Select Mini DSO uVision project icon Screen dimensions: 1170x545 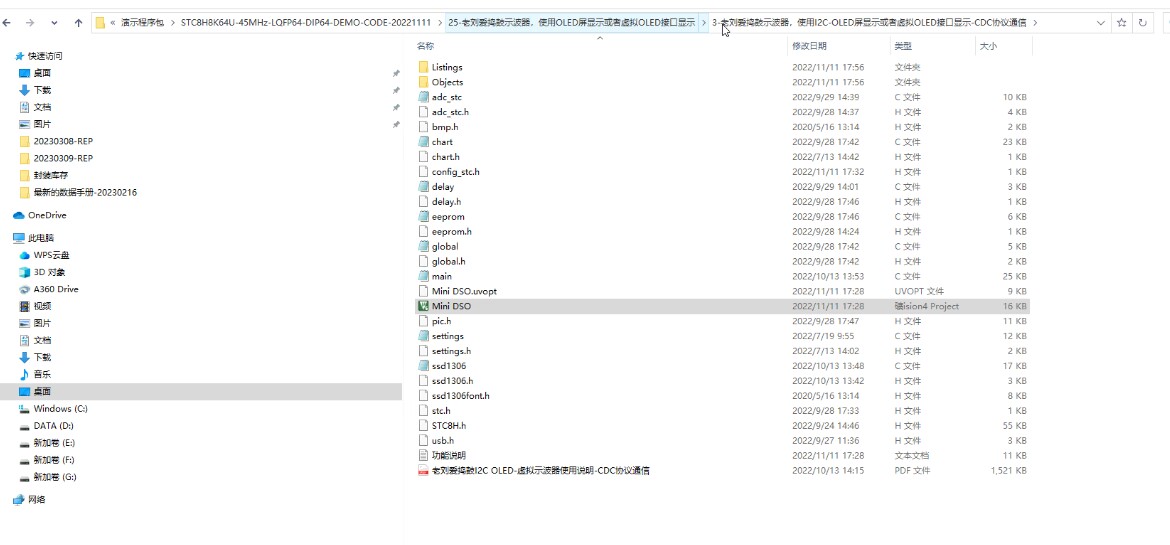424,306
